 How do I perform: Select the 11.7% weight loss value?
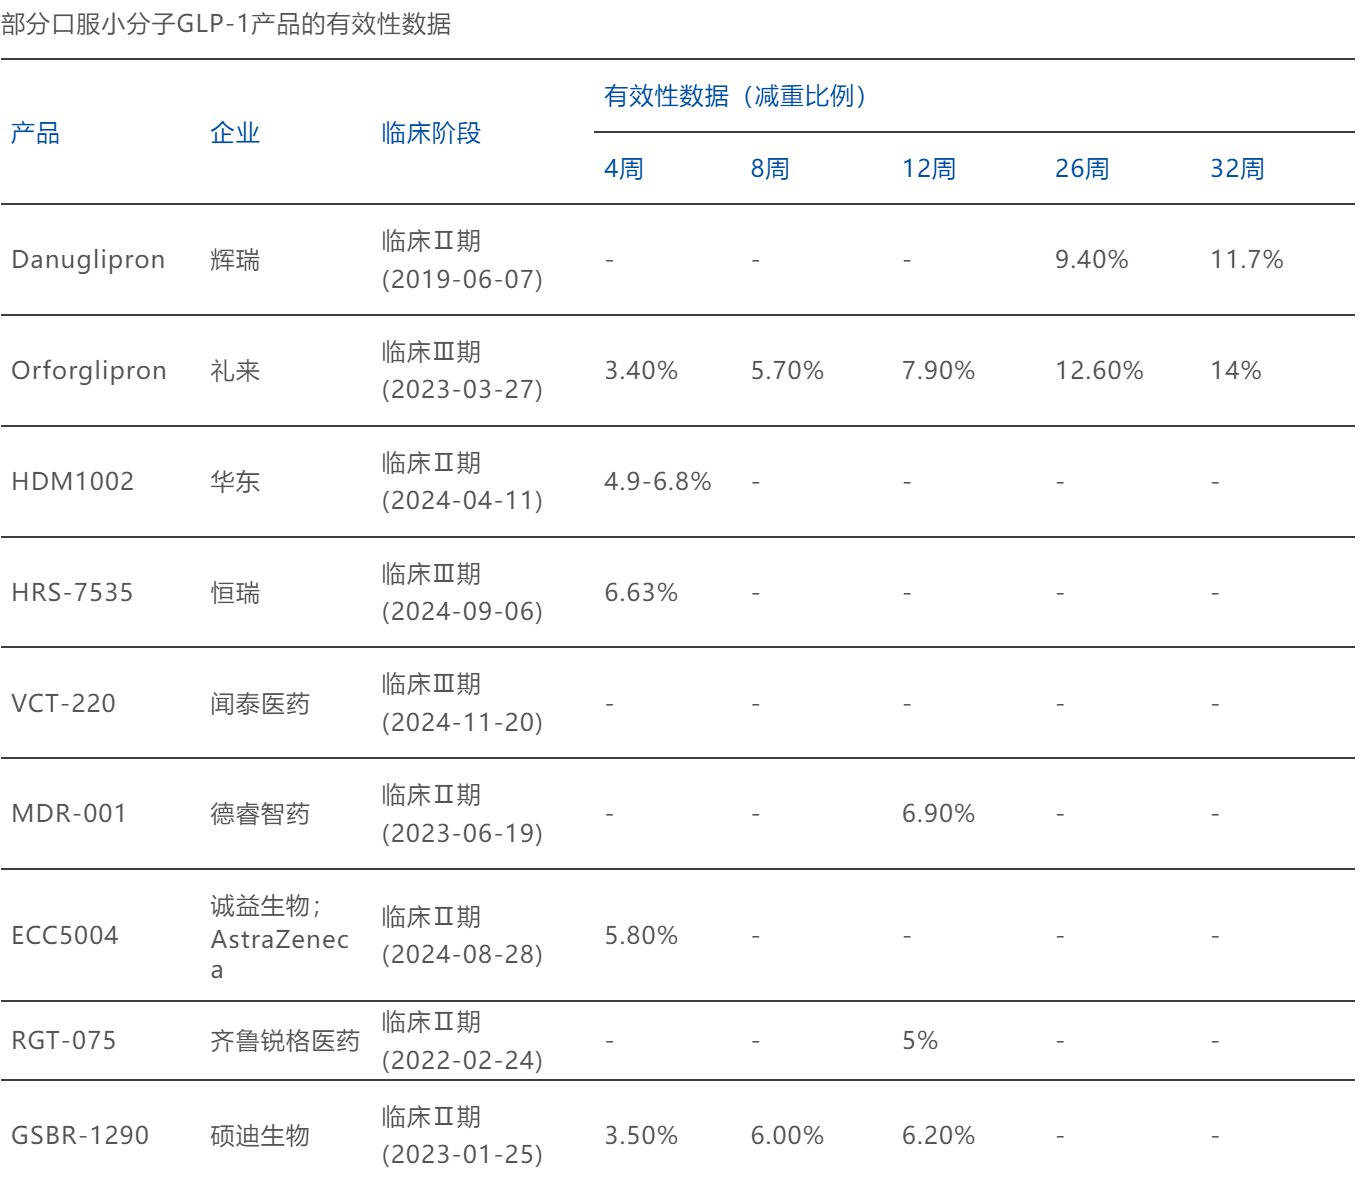coord(1246,260)
